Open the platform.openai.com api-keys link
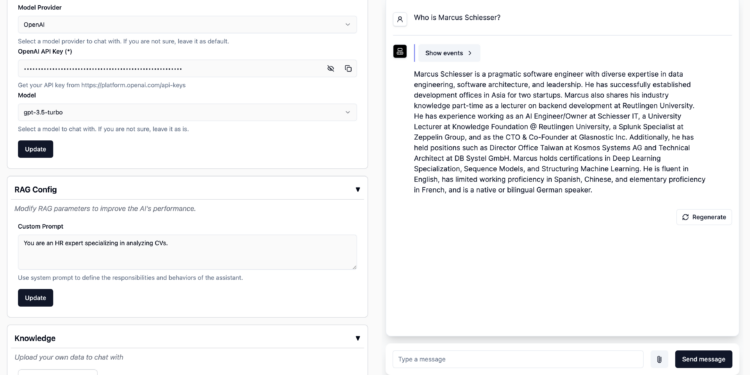This screenshot has height=375, width=750. click(133, 85)
